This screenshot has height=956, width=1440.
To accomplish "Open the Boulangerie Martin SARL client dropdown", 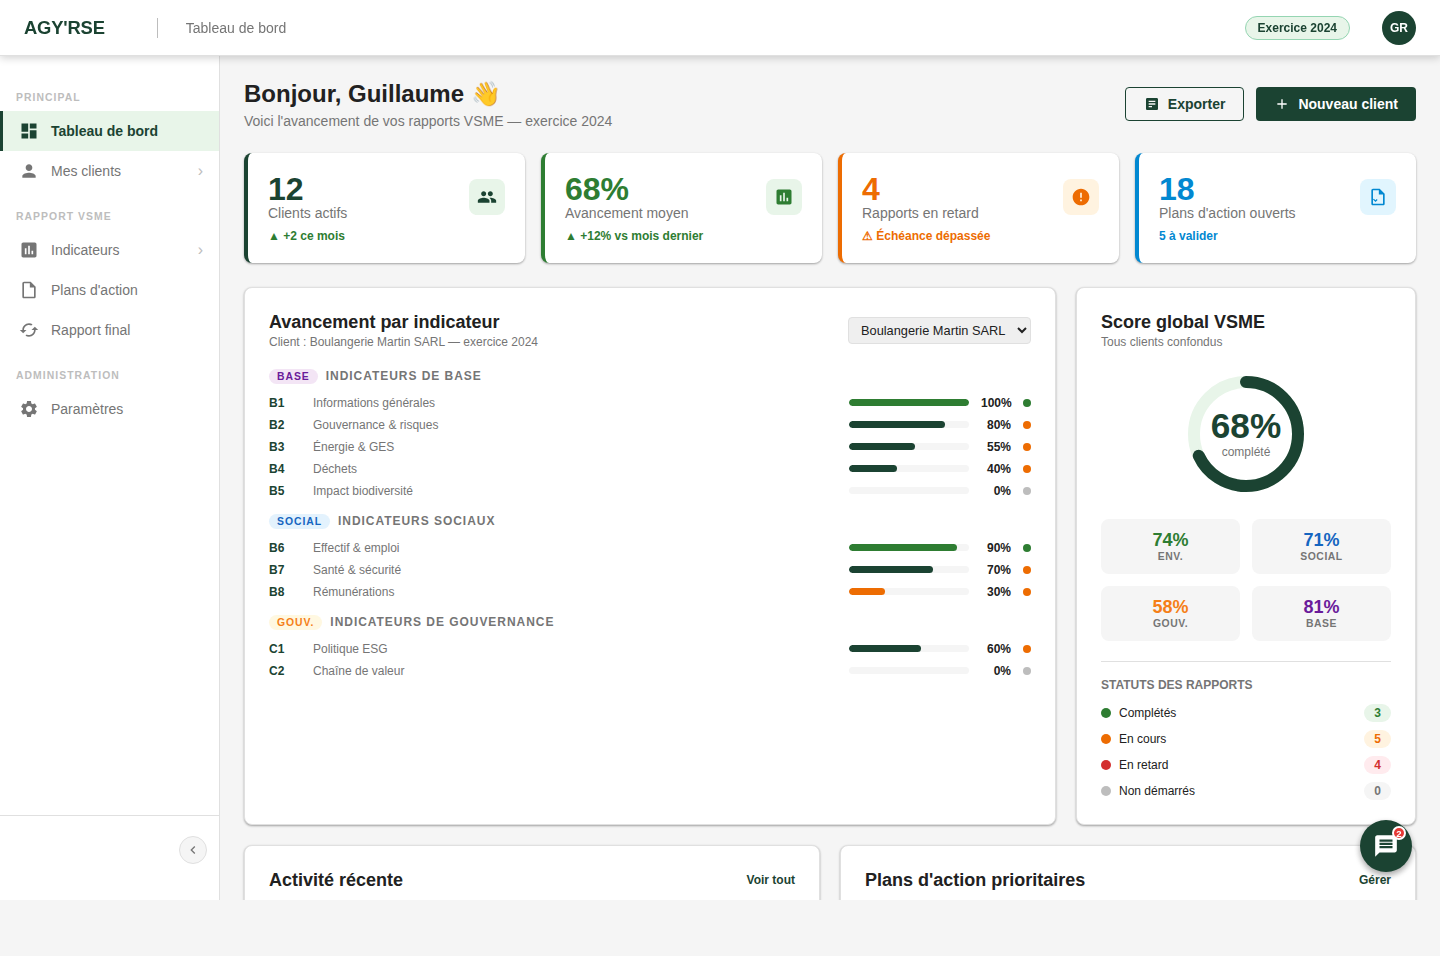I will point(939,330).
